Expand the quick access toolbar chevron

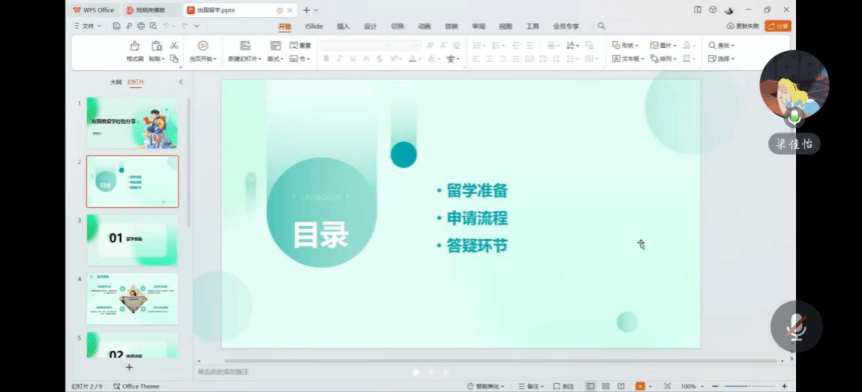197,26
